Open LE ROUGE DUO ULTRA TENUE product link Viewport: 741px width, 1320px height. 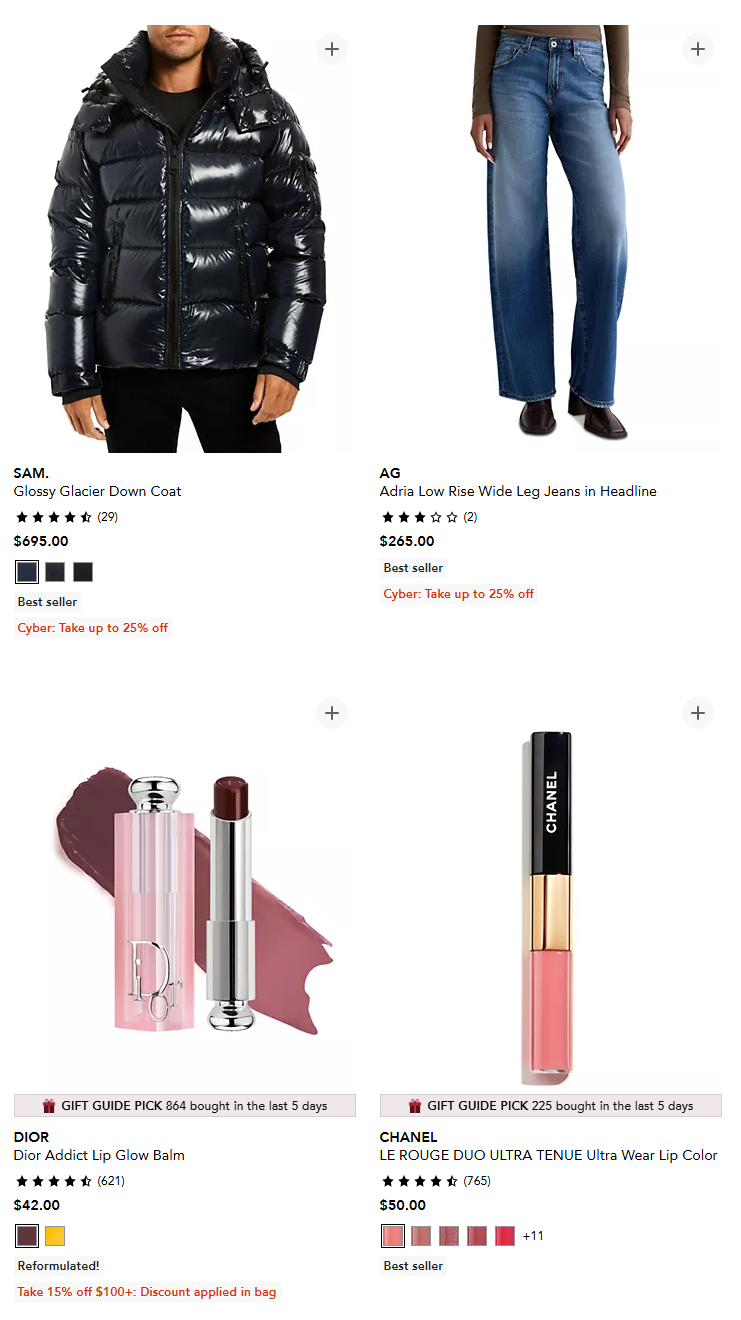pyautogui.click(x=549, y=1155)
